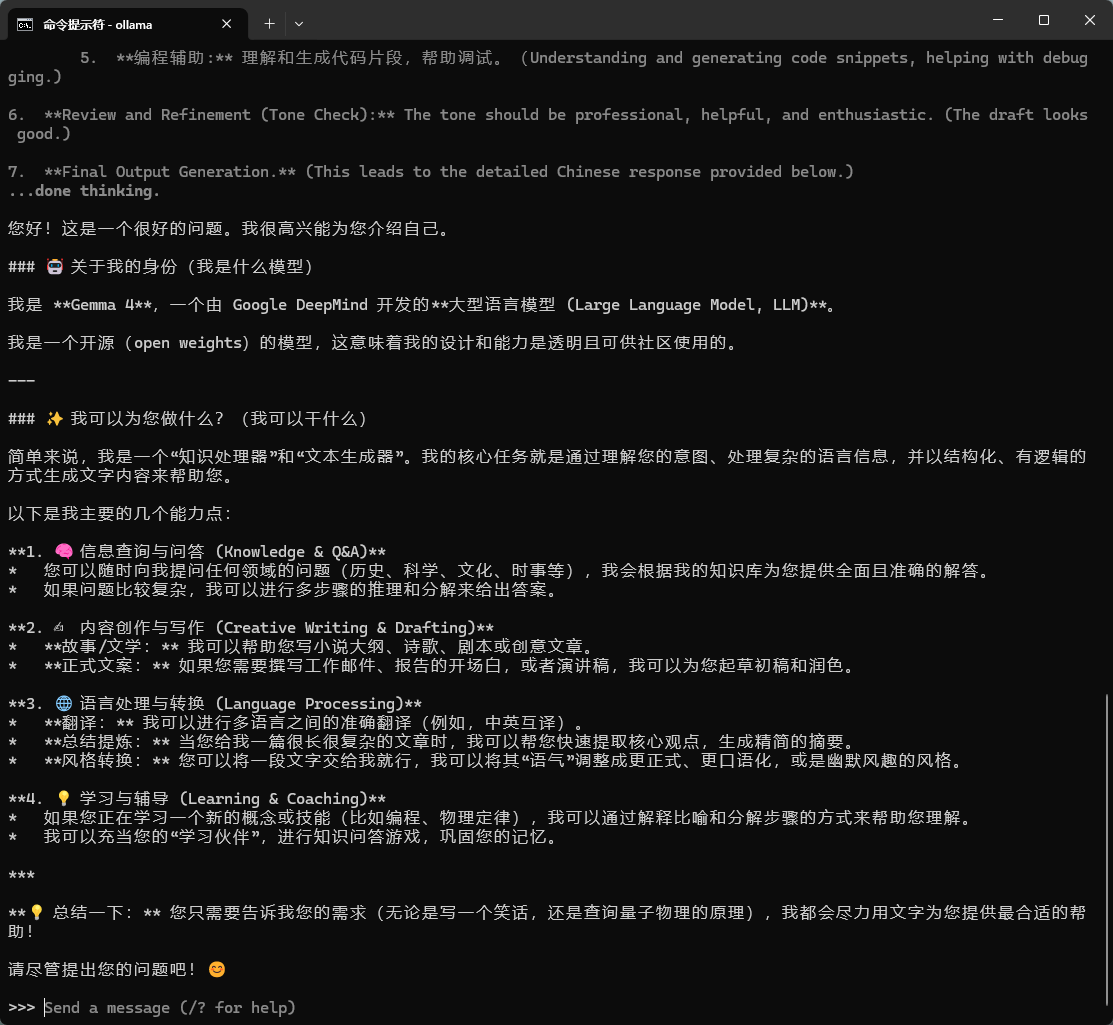Click the light bulb emoji beside 学习与辅导
The width and height of the screenshot is (1113, 1025).
pyautogui.click(x=64, y=798)
